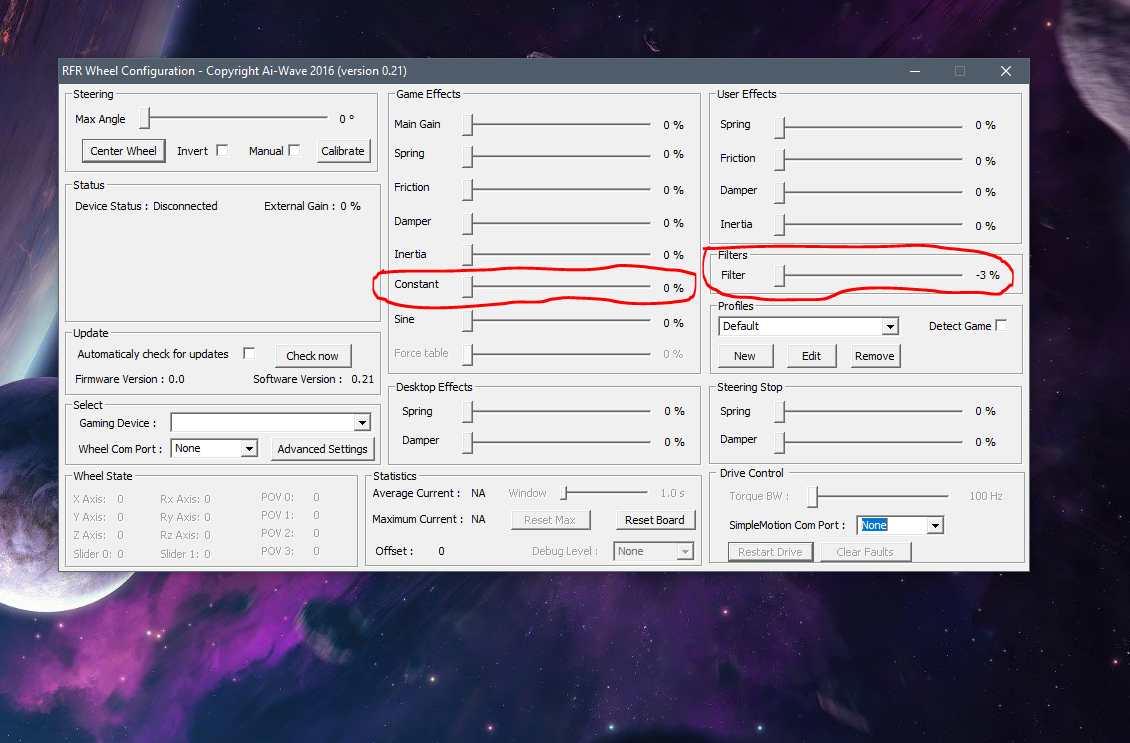Tick the Detect Game checkbox
The width and height of the screenshot is (1130, 743).
[1001, 326]
